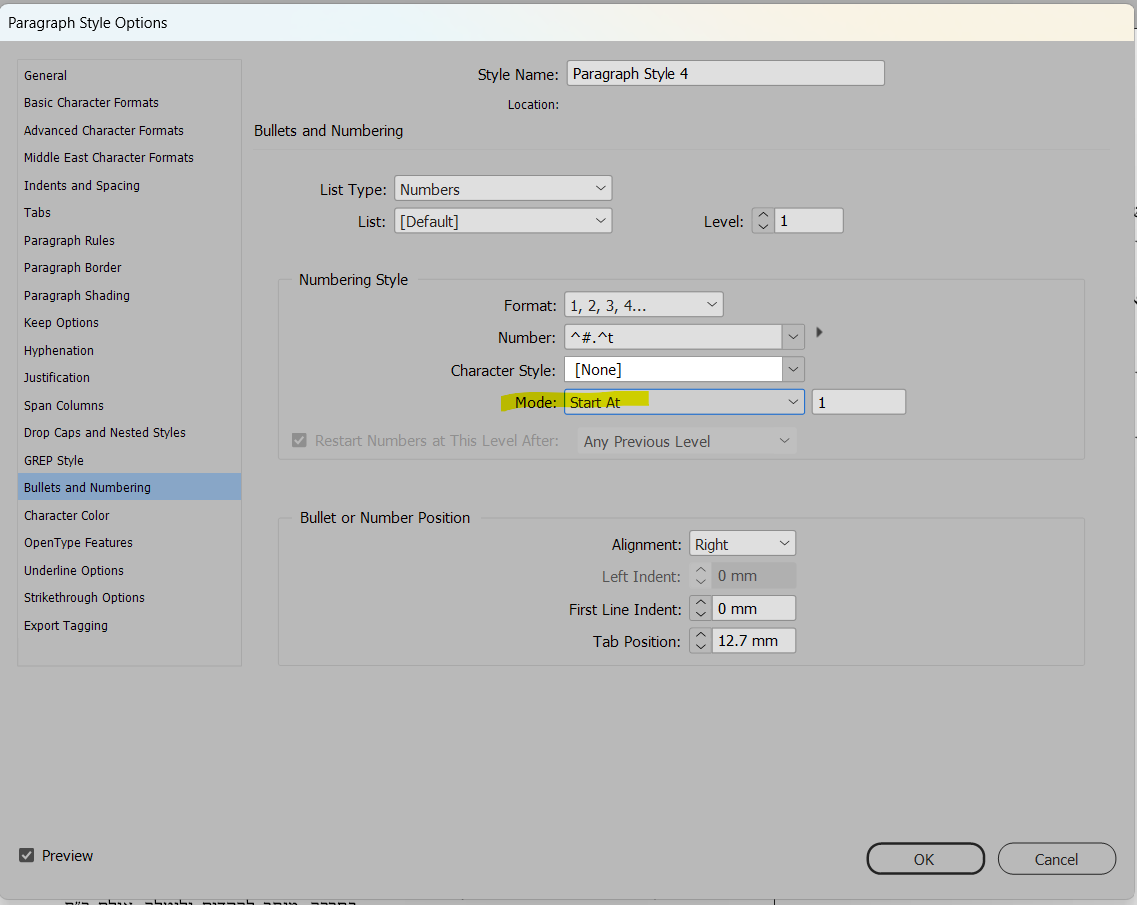Click the OK button
Screen dimensions: 1137x905
tap(925, 859)
